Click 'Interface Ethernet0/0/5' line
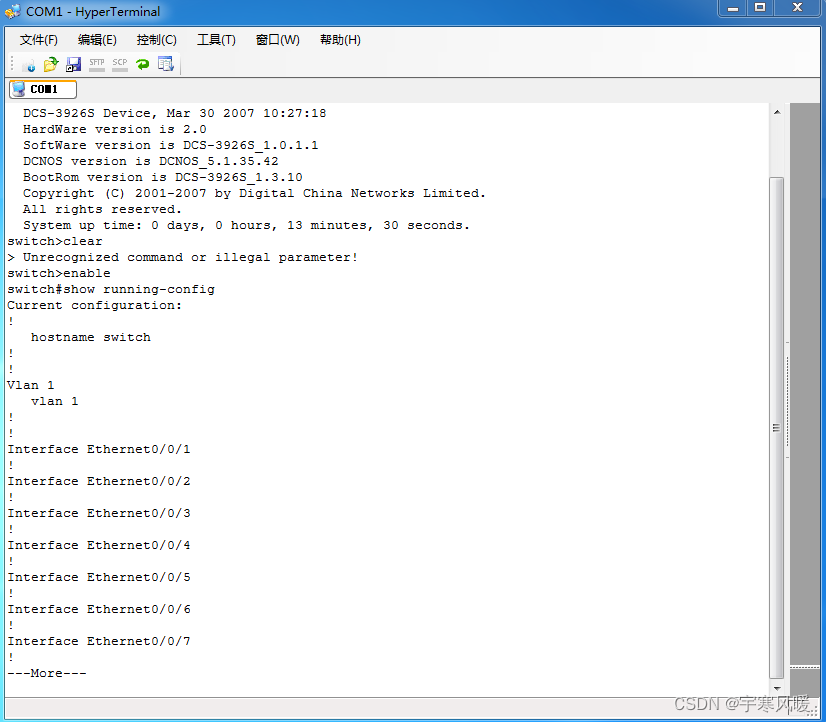826x722 pixels. pos(99,578)
